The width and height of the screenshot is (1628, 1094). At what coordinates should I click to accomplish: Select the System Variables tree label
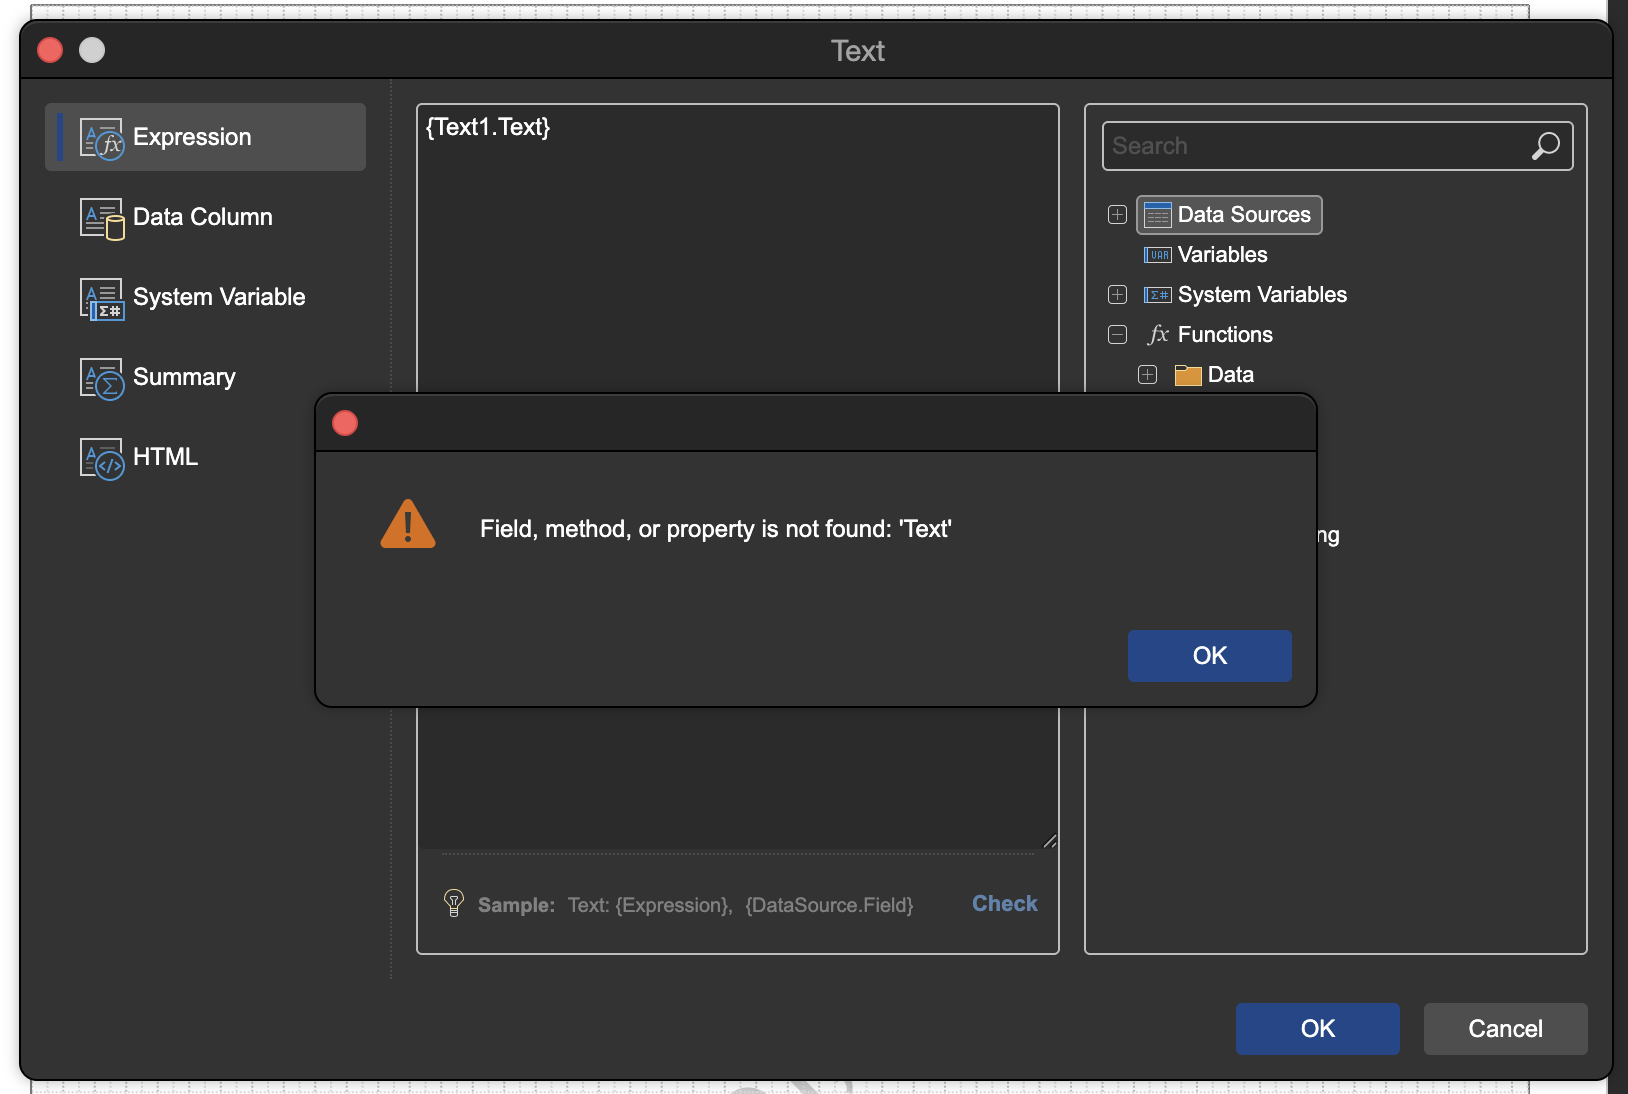(1262, 295)
